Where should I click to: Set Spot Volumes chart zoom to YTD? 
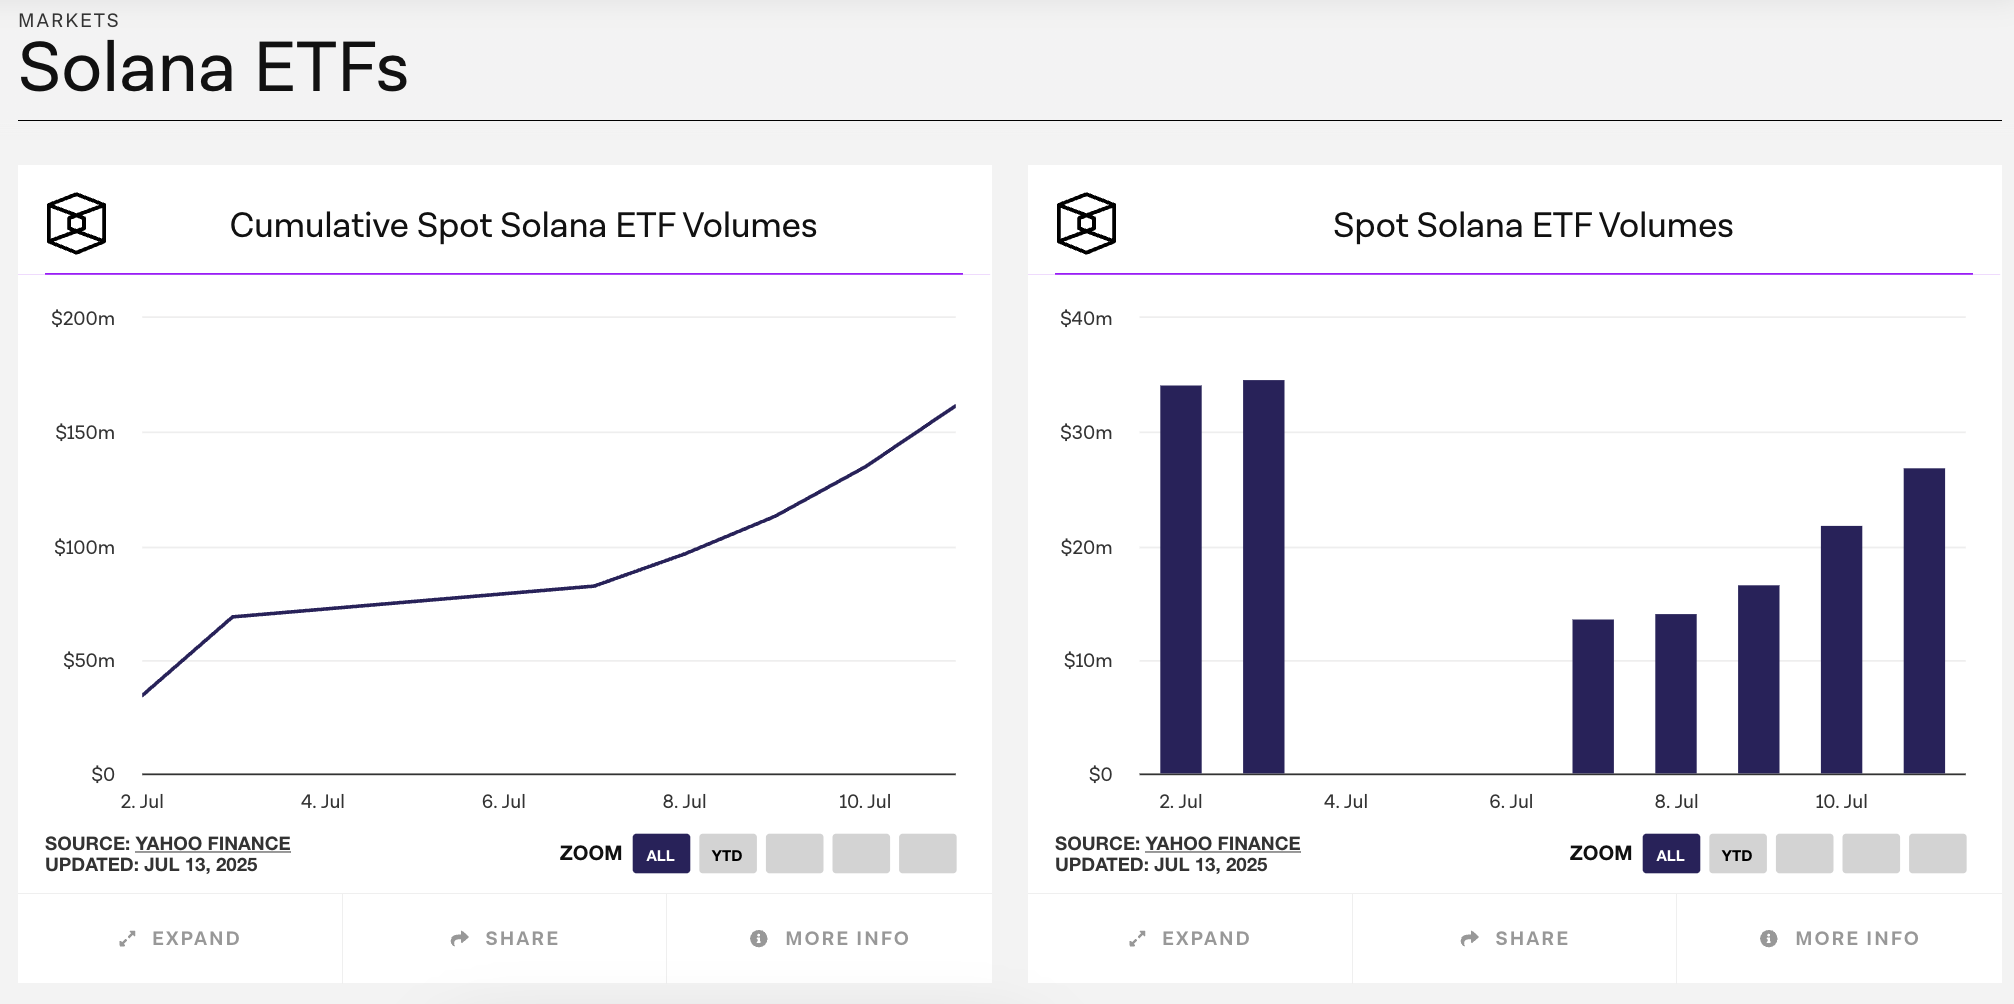coord(1737,854)
